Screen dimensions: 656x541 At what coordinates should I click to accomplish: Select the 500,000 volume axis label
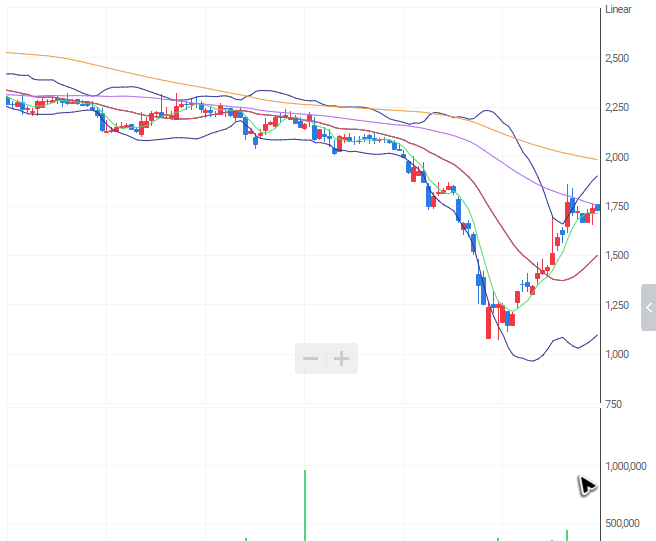(x=623, y=523)
